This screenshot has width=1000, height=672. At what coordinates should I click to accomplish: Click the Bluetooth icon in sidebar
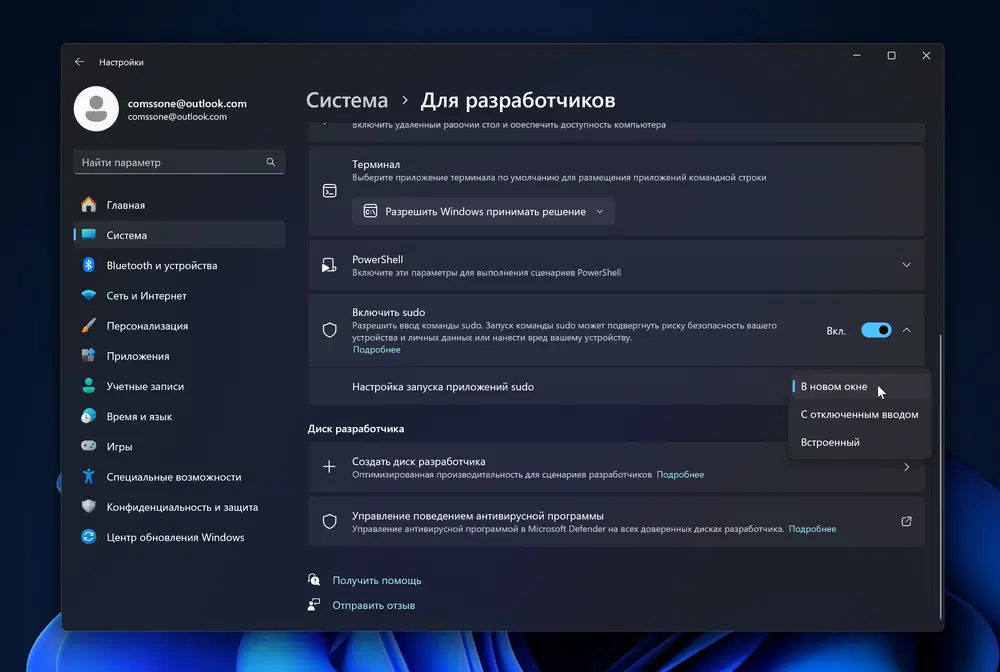pyautogui.click(x=89, y=265)
